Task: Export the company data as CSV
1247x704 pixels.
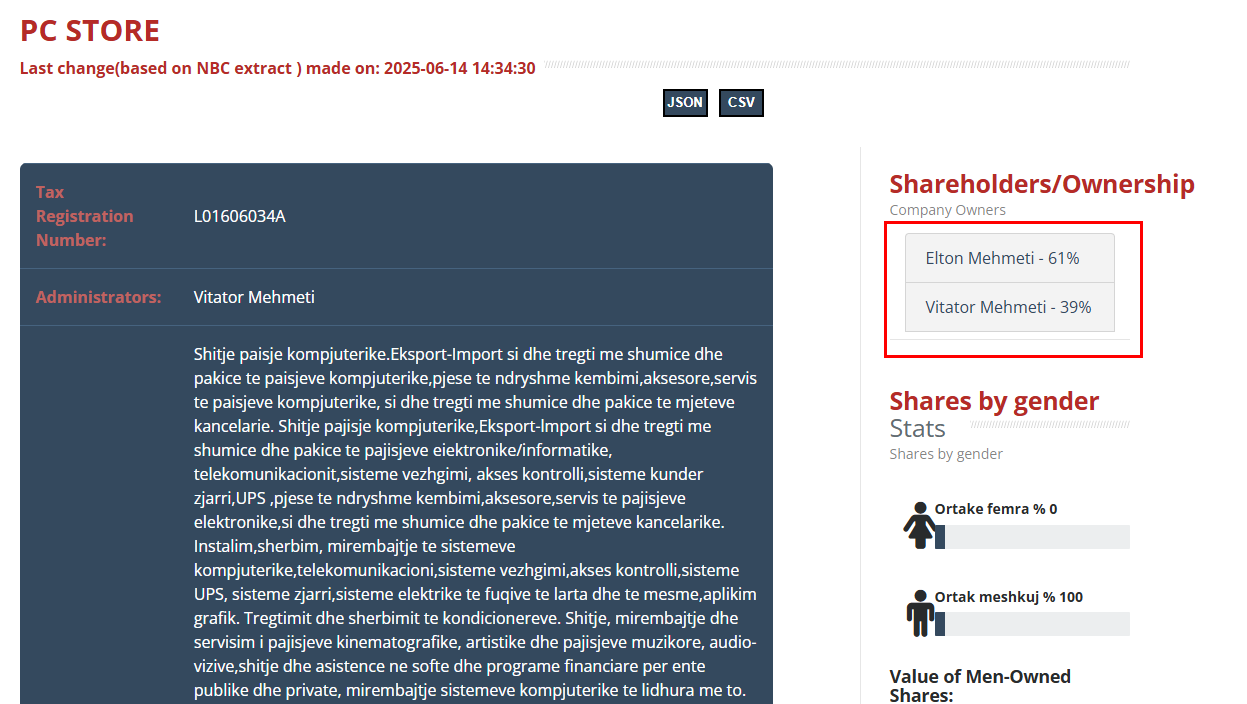Action: tap(741, 103)
